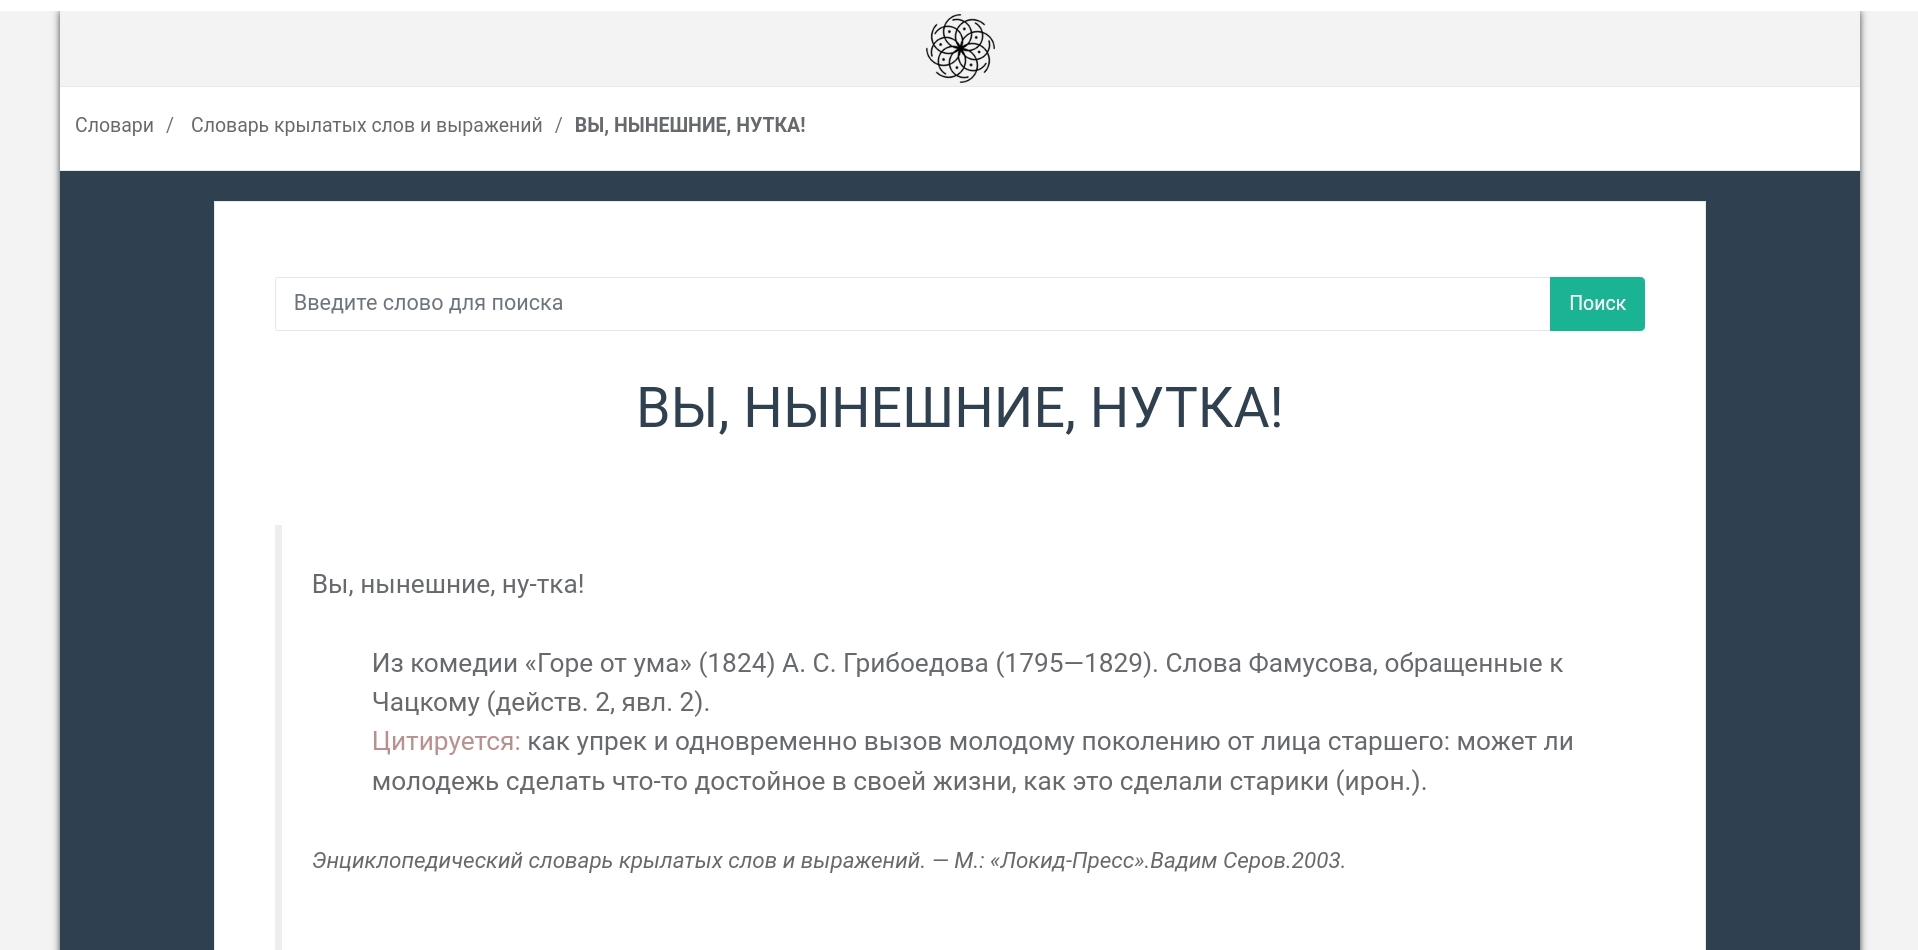Click the slash before the bold breadcrumb item
The image size is (1918, 950).
(558, 125)
